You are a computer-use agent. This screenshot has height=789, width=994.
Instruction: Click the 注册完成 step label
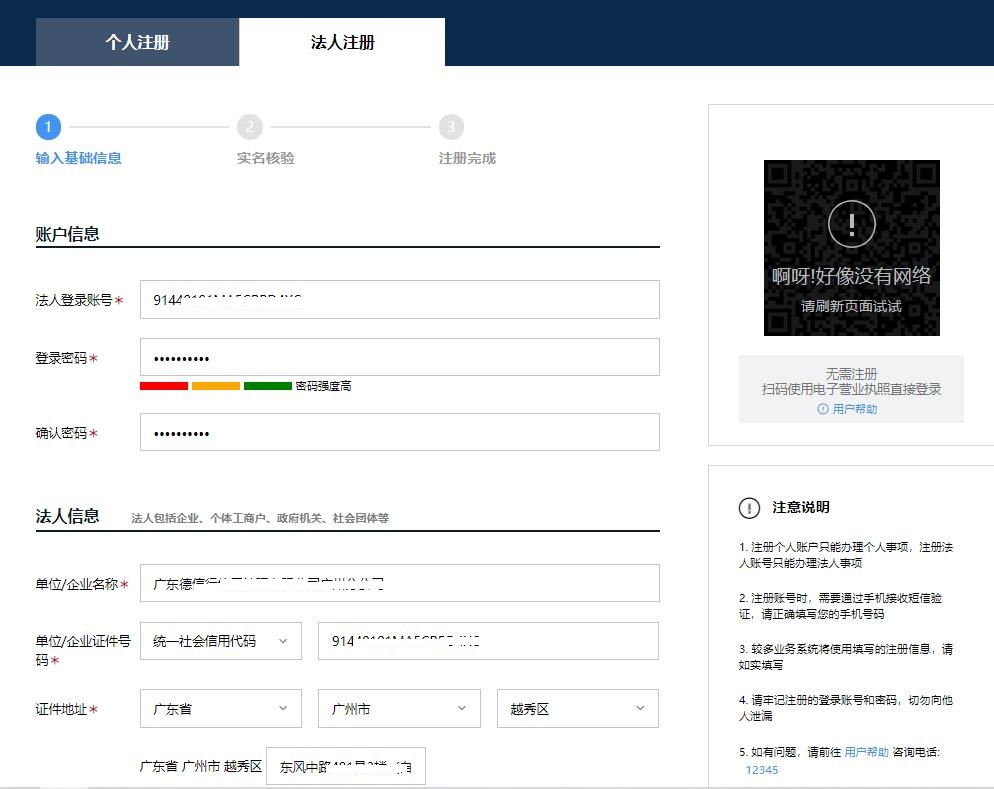[467, 158]
